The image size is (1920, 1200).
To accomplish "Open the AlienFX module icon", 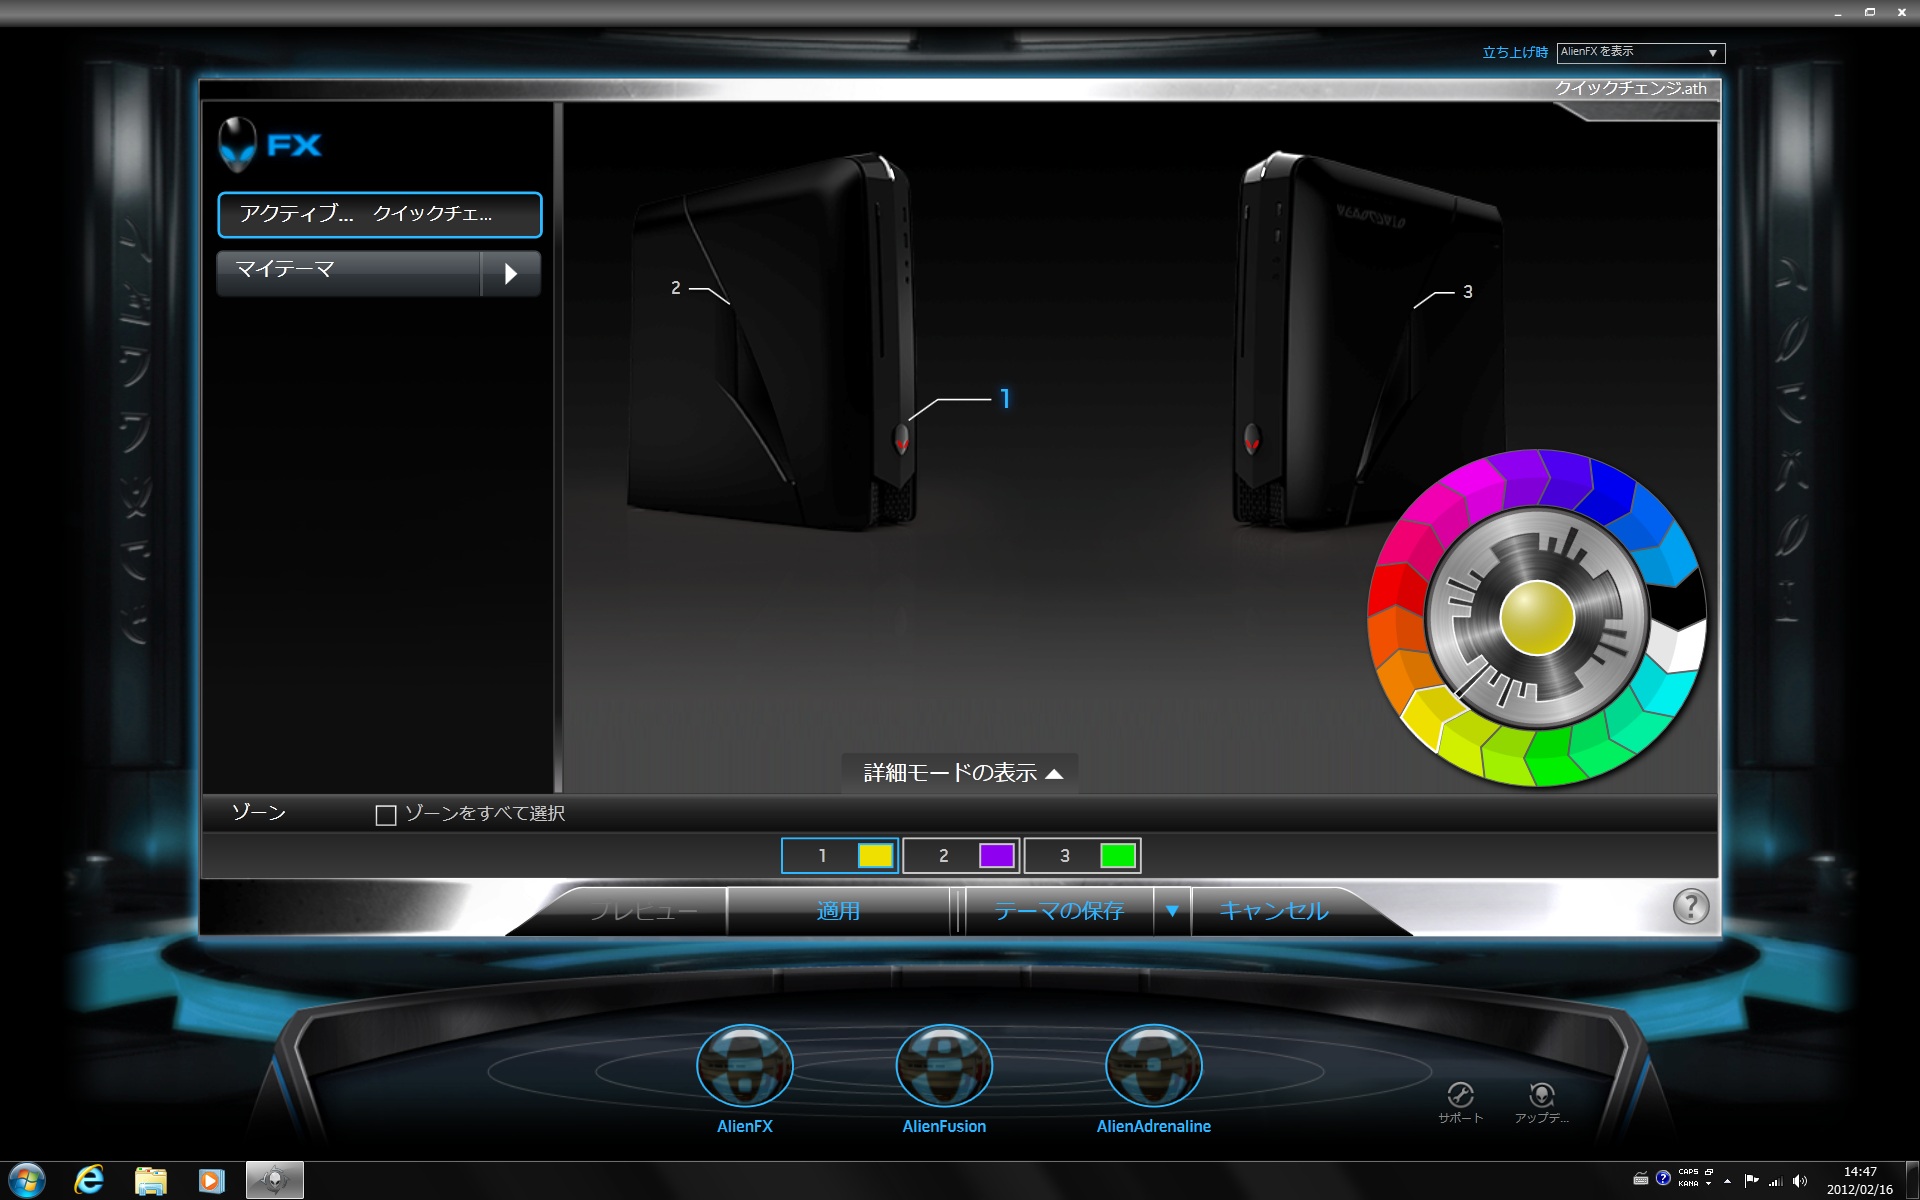I will (744, 1066).
